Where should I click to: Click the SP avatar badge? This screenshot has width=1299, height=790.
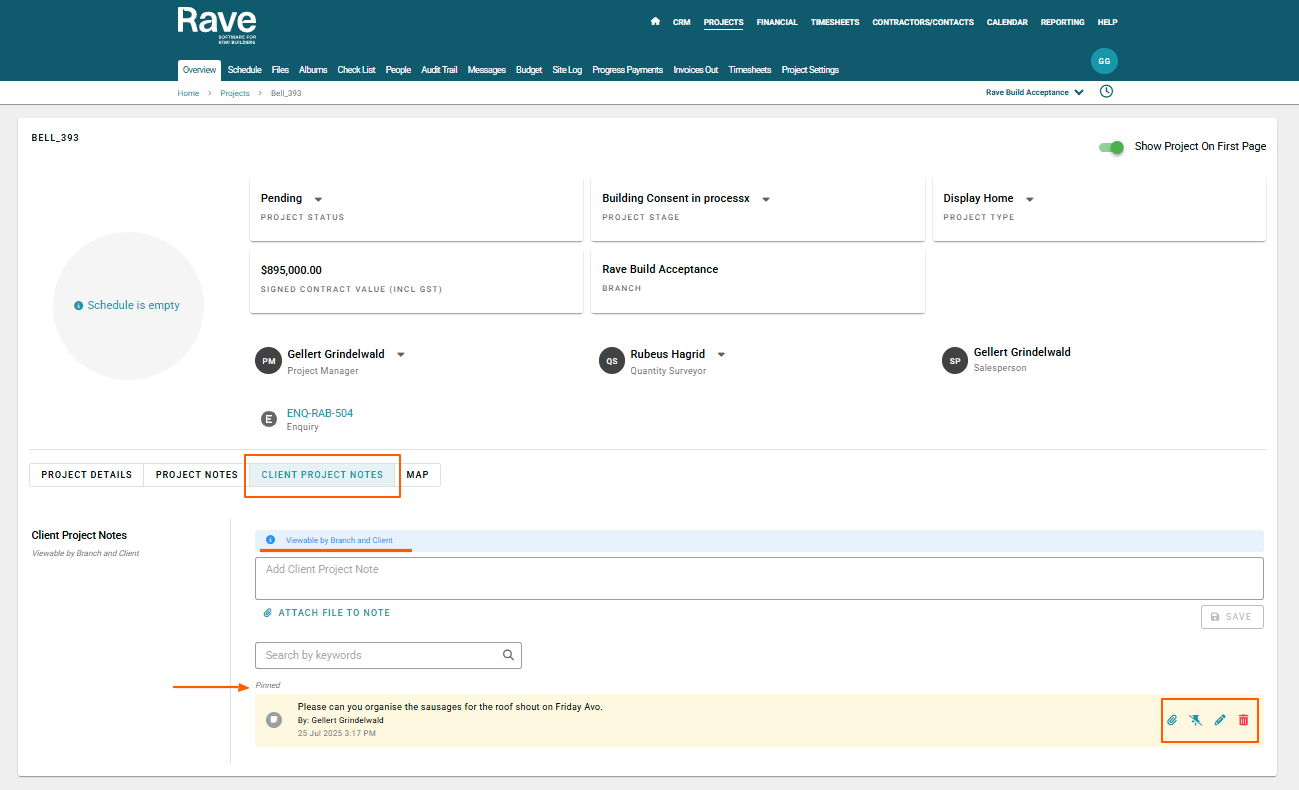tap(955, 361)
